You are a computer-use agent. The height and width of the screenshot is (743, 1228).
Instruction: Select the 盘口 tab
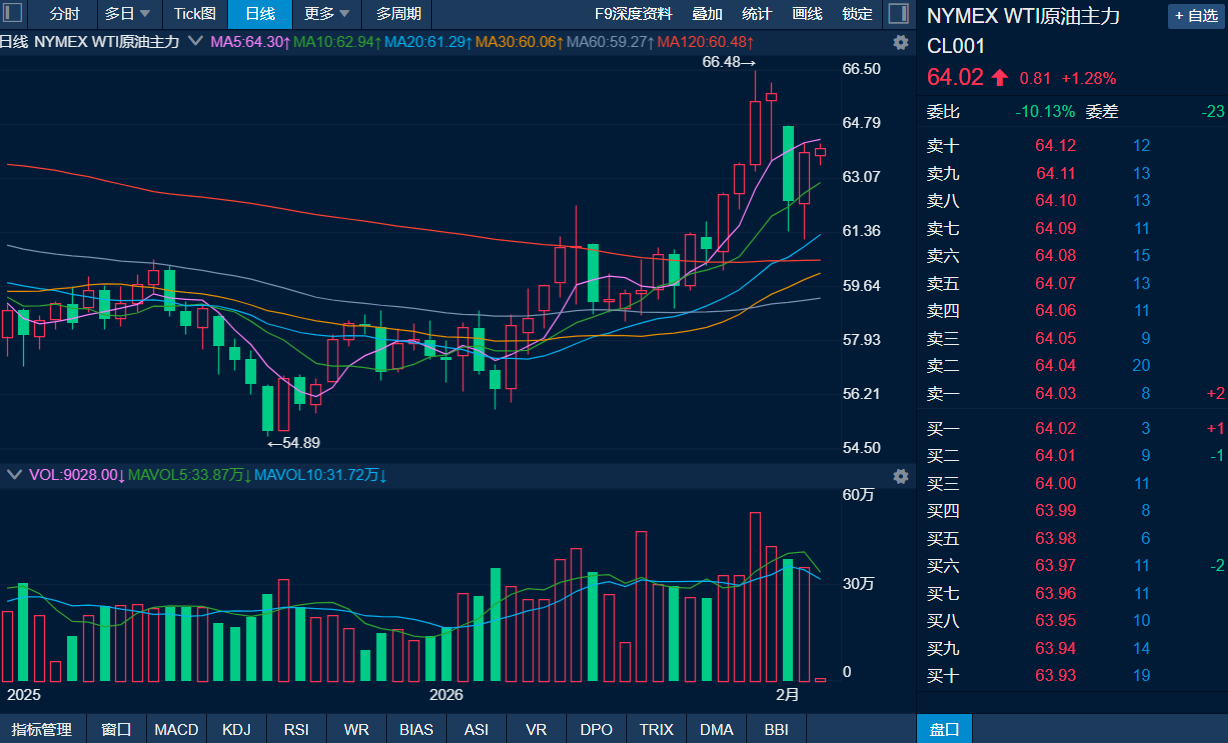pos(944,729)
